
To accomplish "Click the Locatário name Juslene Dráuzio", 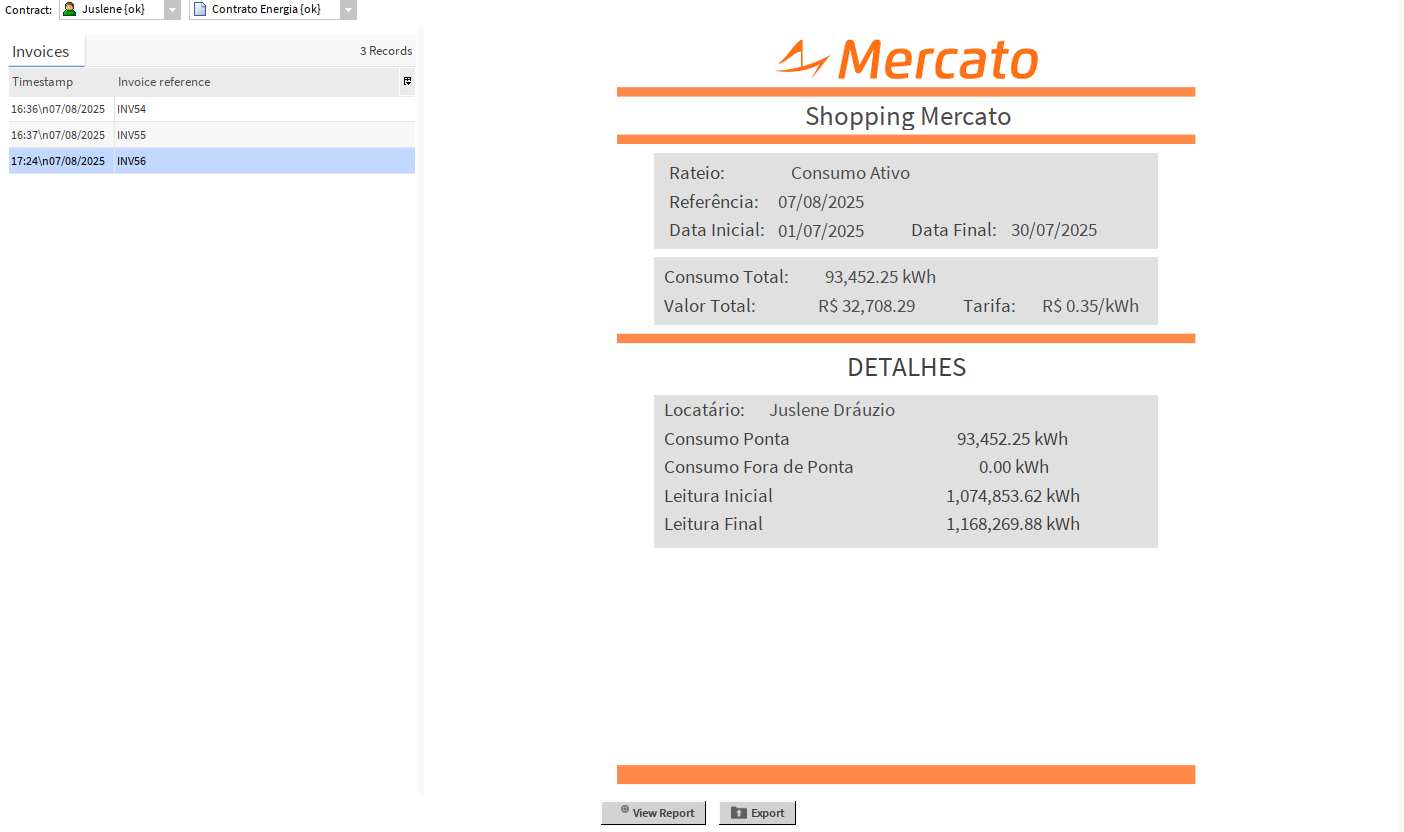I will click(x=832, y=410).
